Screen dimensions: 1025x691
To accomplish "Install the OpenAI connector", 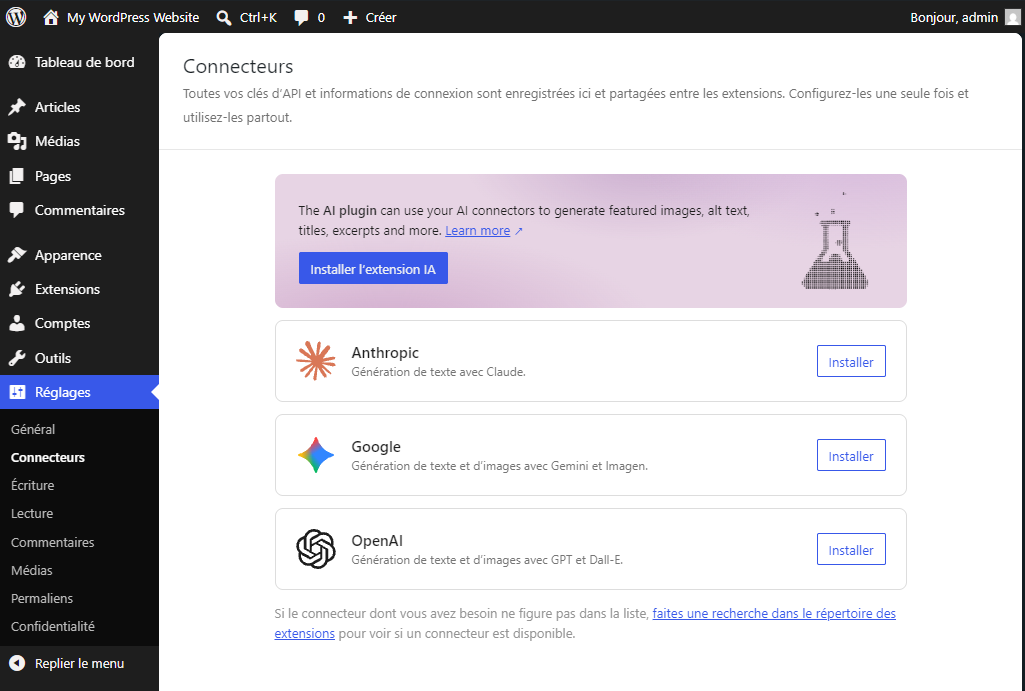I will (851, 549).
